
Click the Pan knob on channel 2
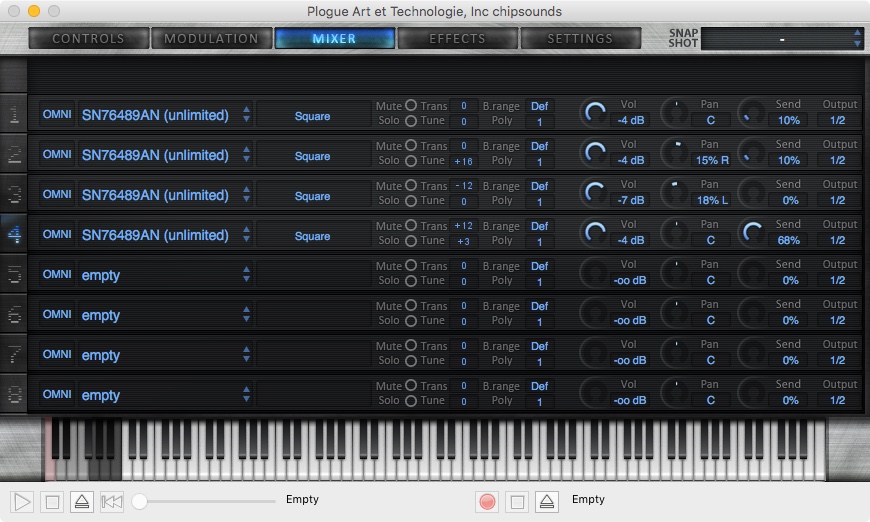tap(677, 153)
